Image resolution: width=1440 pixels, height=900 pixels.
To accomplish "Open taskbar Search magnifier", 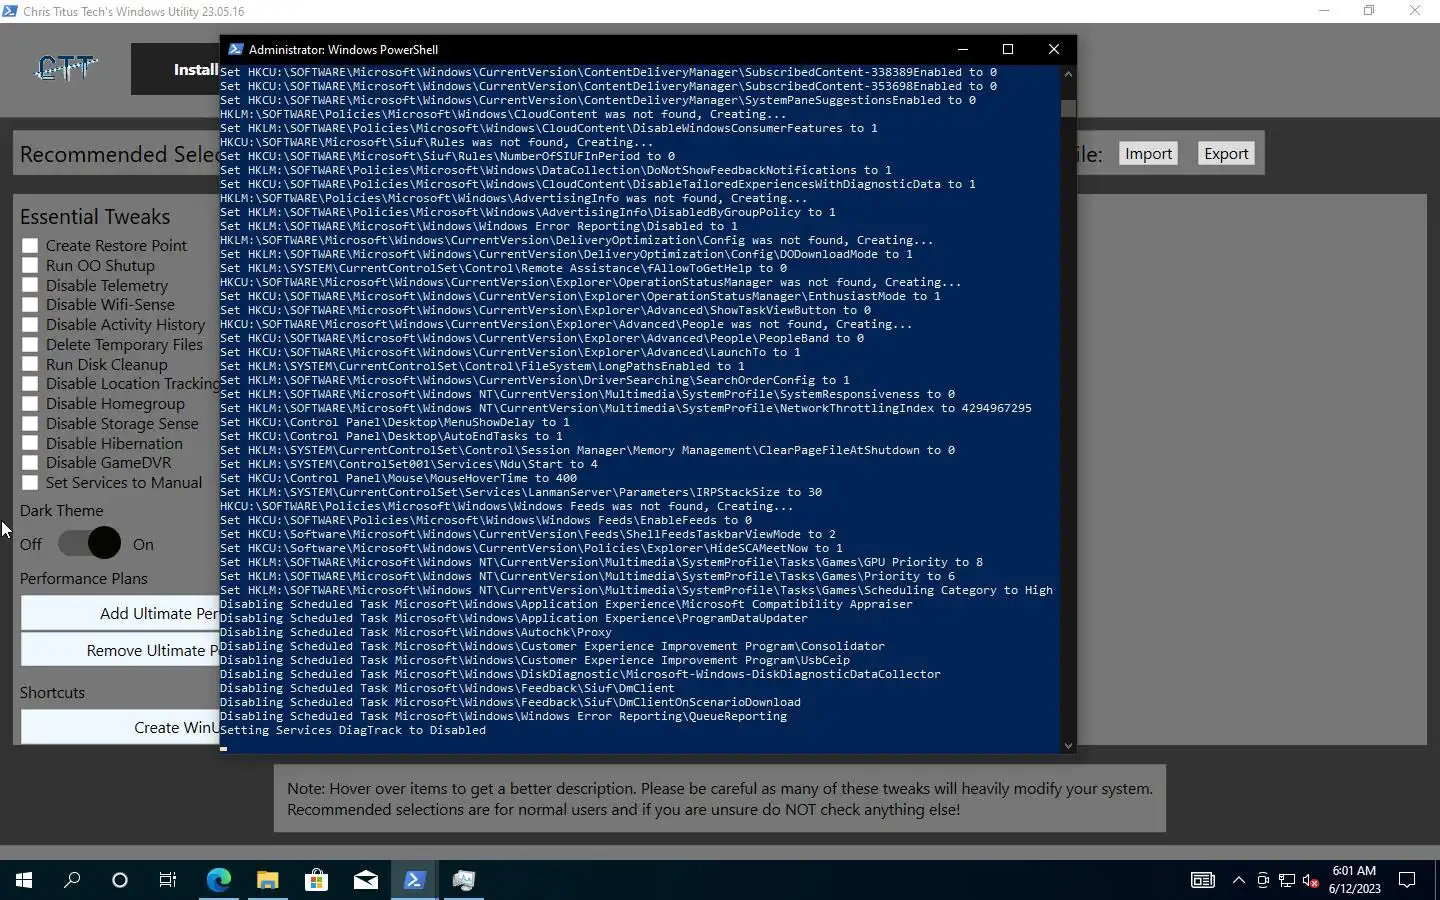I will [72, 880].
